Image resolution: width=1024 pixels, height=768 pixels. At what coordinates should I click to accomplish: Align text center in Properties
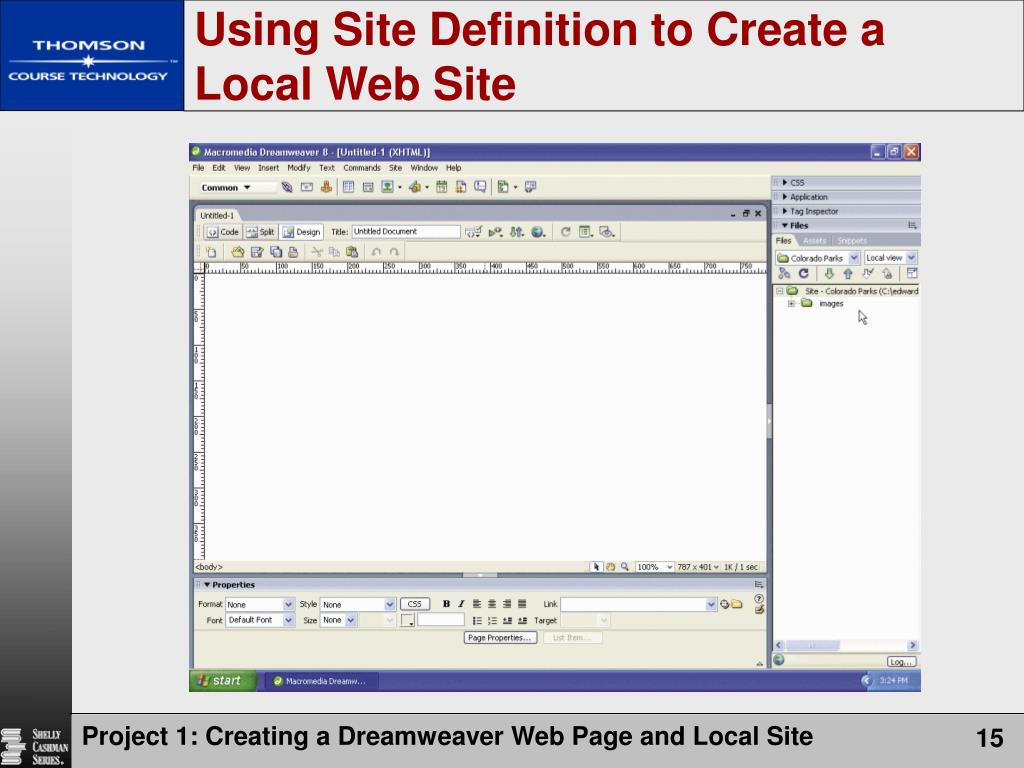pyautogui.click(x=492, y=604)
